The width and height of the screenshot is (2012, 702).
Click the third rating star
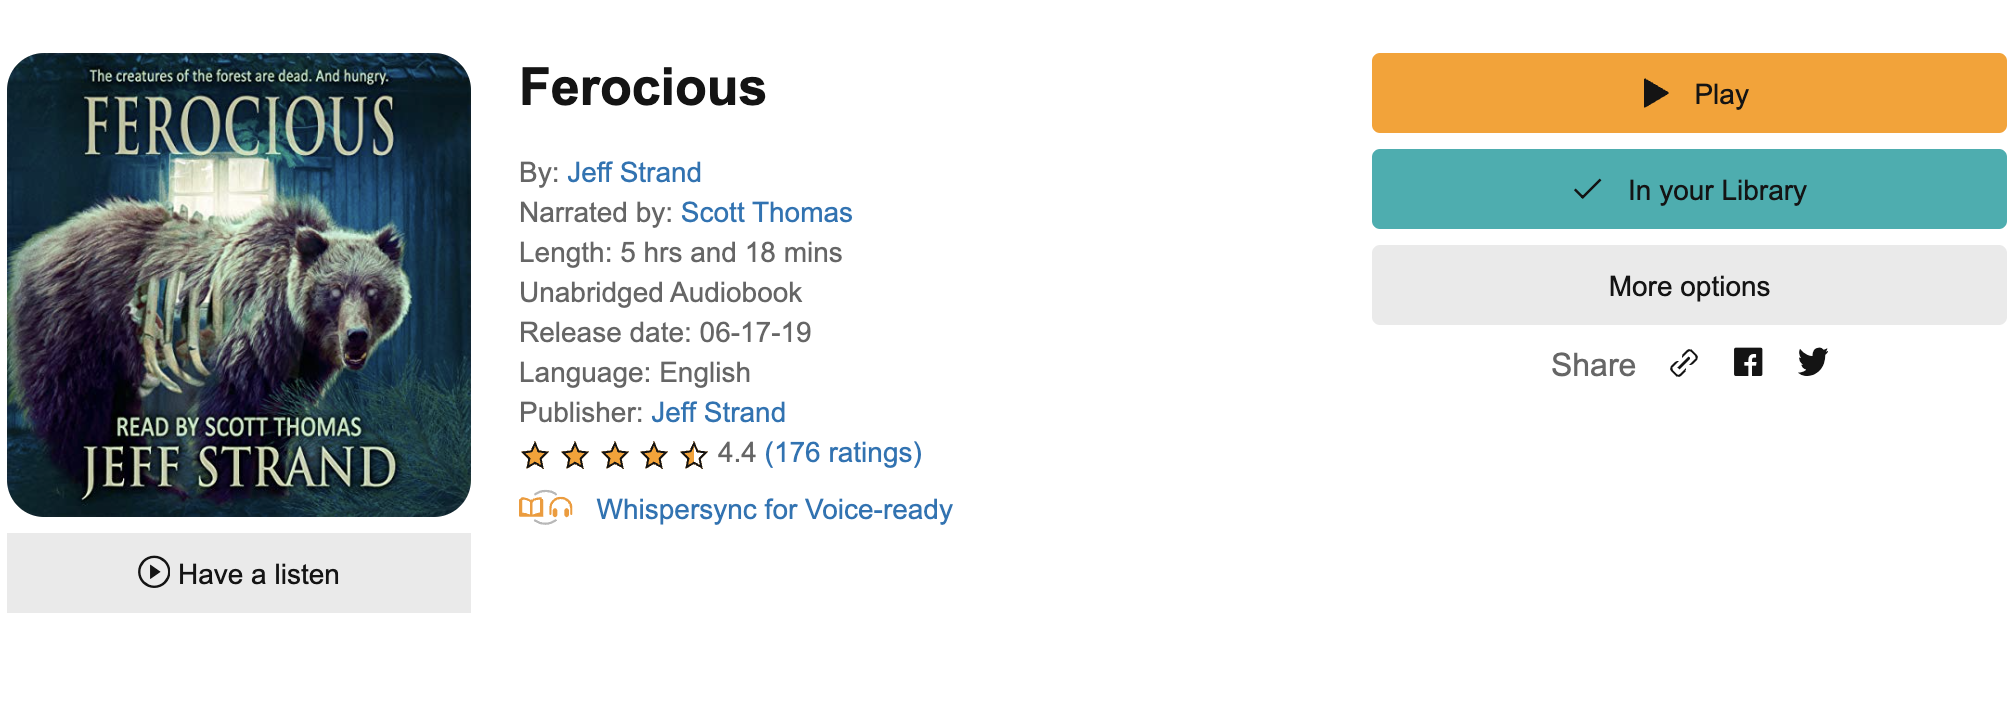[615, 456]
